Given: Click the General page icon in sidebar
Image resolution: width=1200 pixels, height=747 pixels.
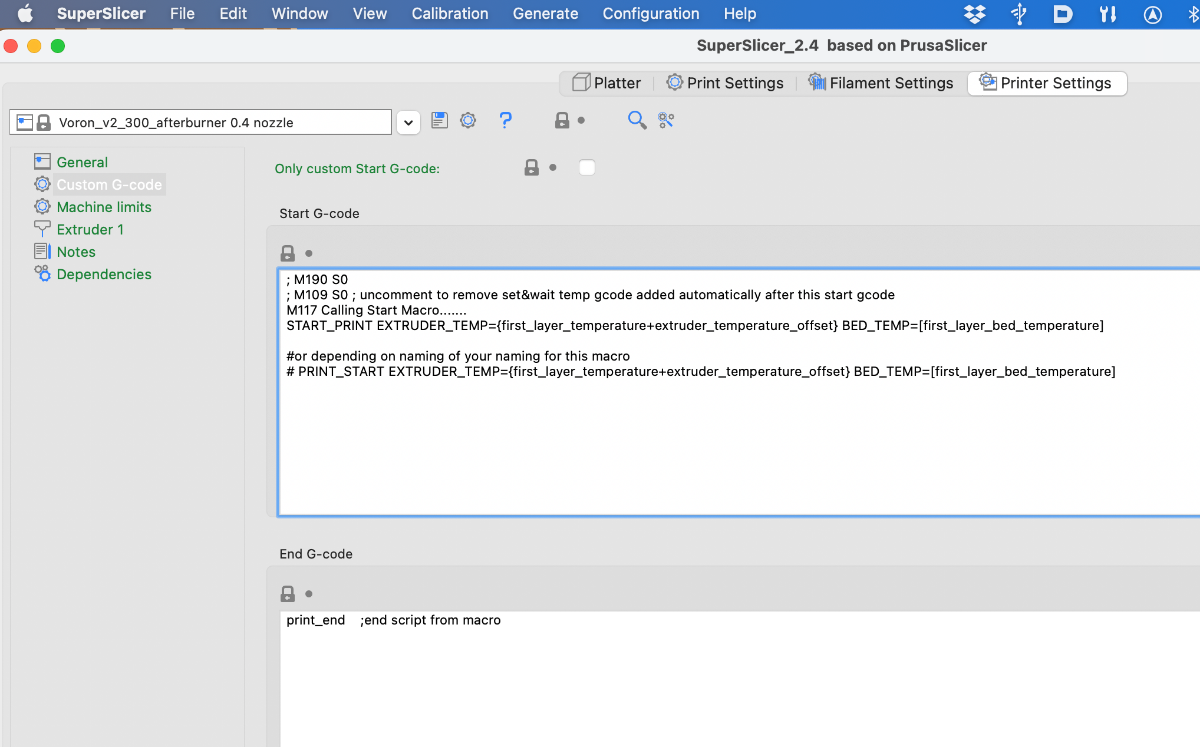Looking at the screenshot, I should click(x=42, y=162).
